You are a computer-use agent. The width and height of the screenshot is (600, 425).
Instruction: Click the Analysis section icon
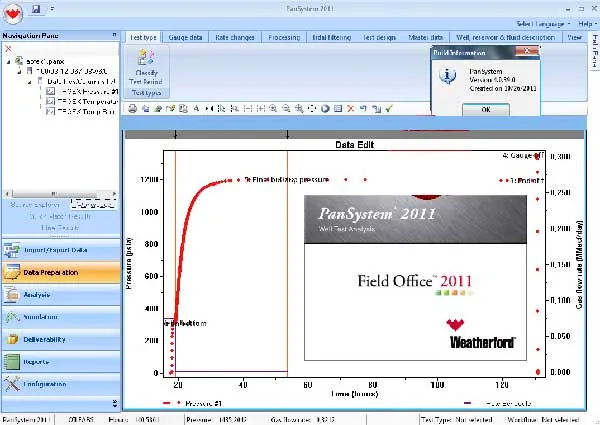click(12, 295)
